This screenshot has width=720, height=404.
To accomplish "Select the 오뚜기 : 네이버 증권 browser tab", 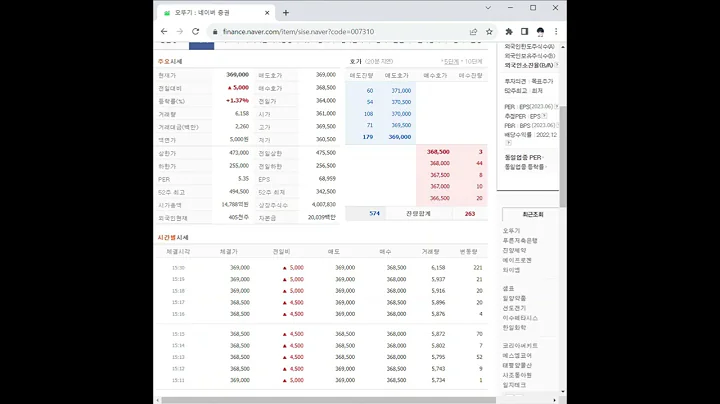I will (216, 13).
